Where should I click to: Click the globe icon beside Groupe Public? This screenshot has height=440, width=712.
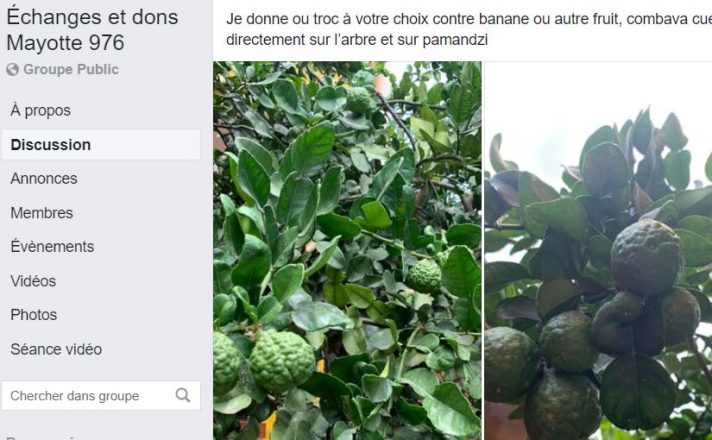click(x=13, y=69)
